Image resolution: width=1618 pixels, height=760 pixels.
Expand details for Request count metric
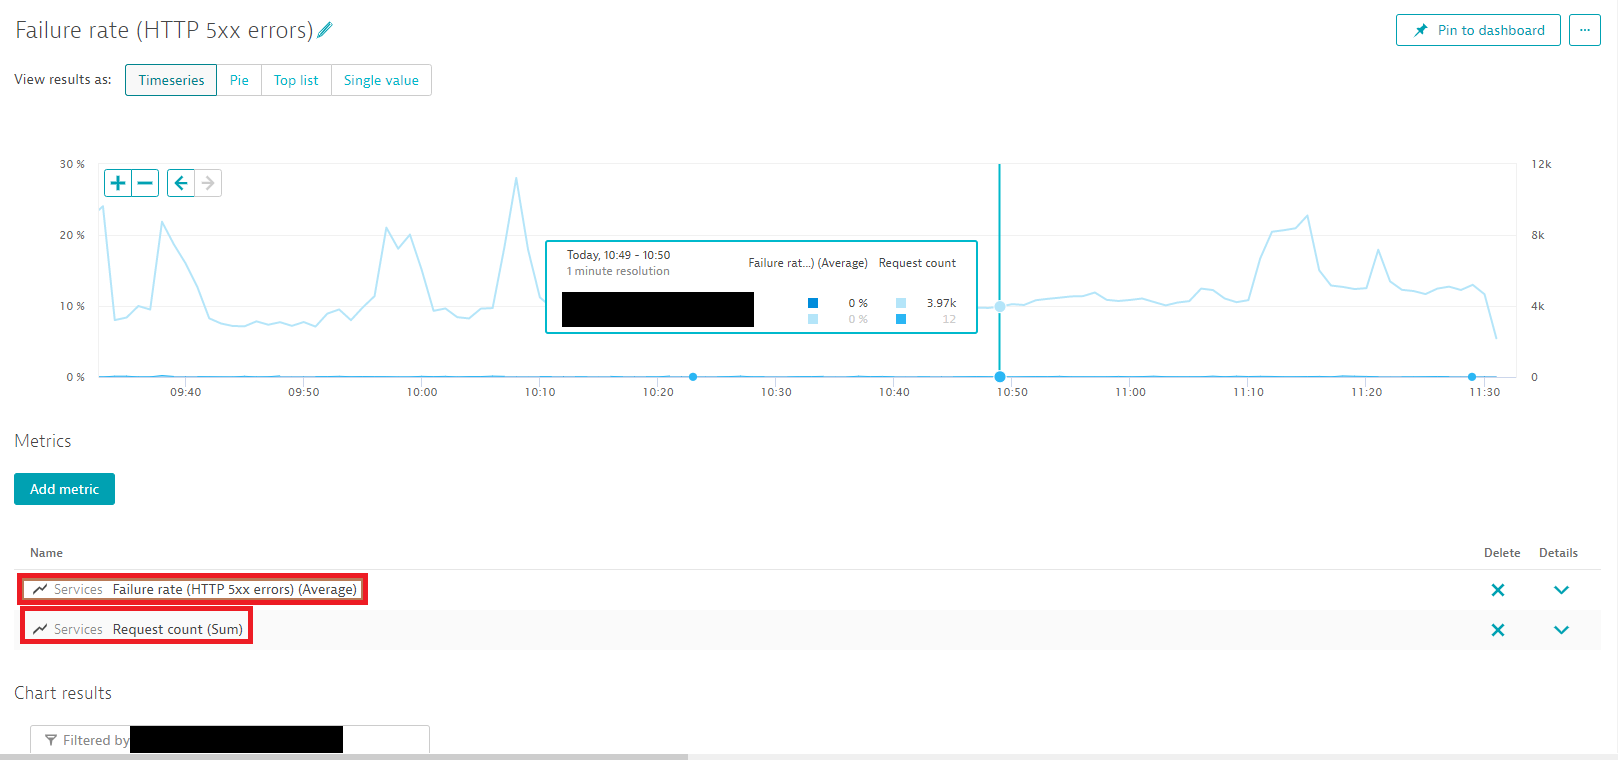pyautogui.click(x=1561, y=630)
